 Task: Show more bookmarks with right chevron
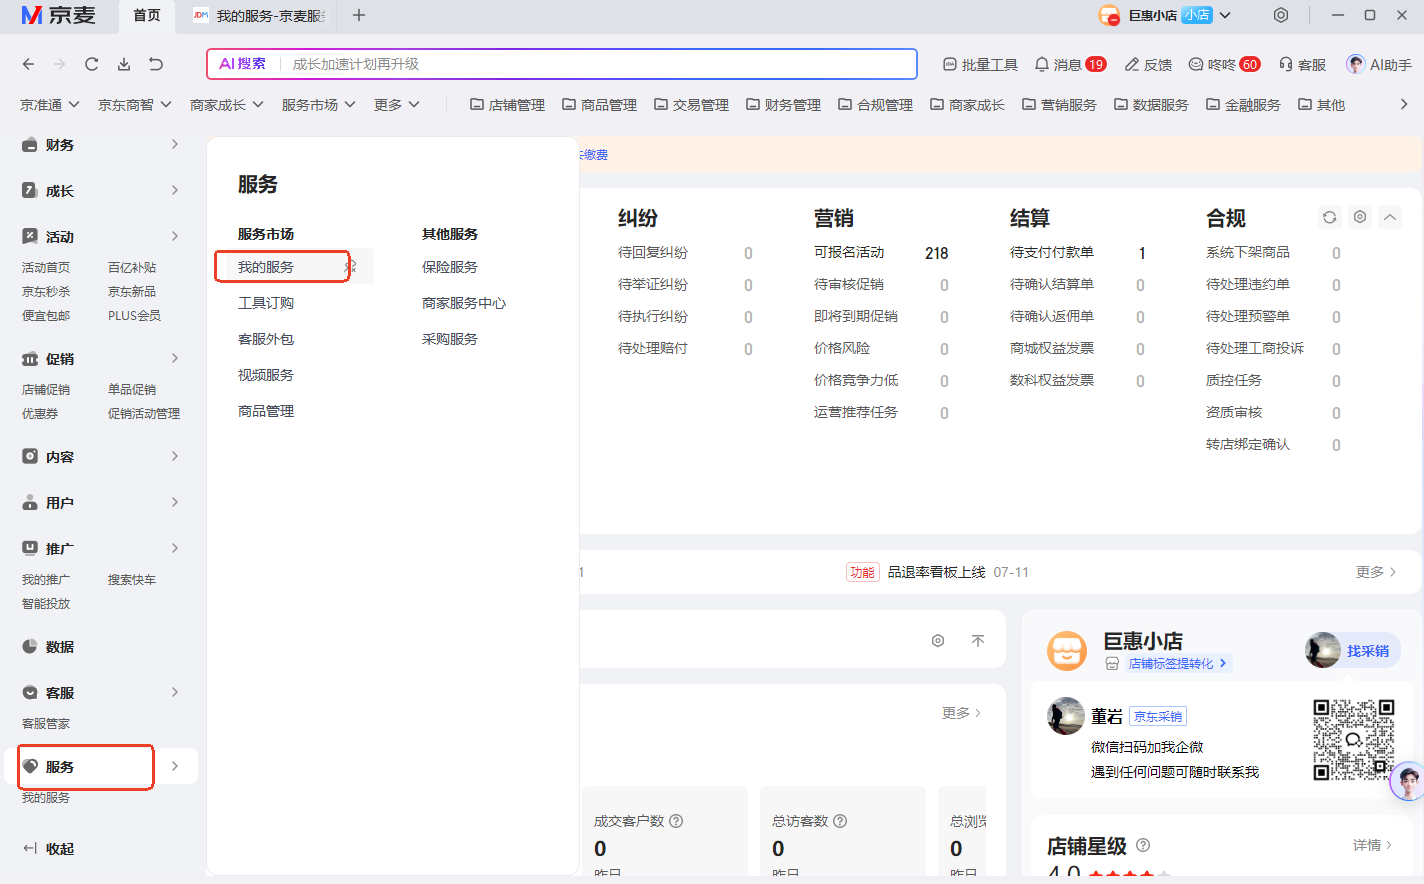(1404, 104)
